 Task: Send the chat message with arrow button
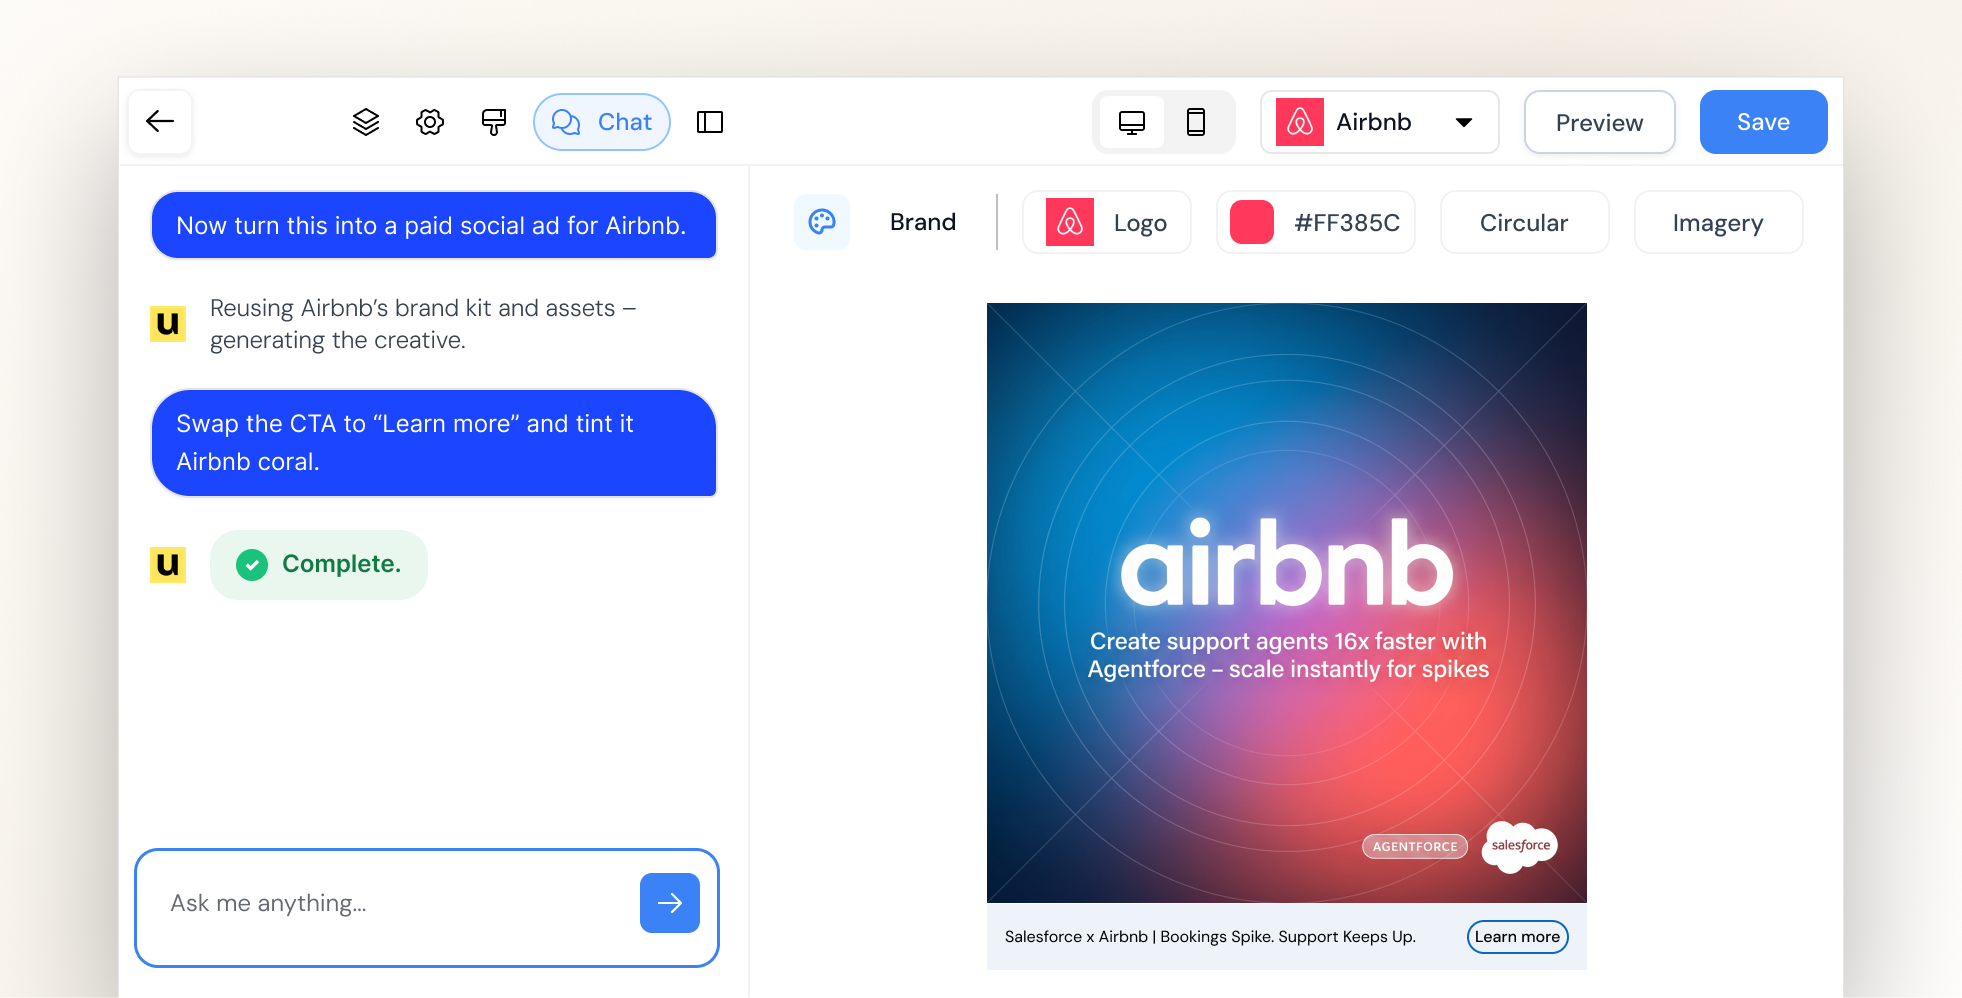670,903
